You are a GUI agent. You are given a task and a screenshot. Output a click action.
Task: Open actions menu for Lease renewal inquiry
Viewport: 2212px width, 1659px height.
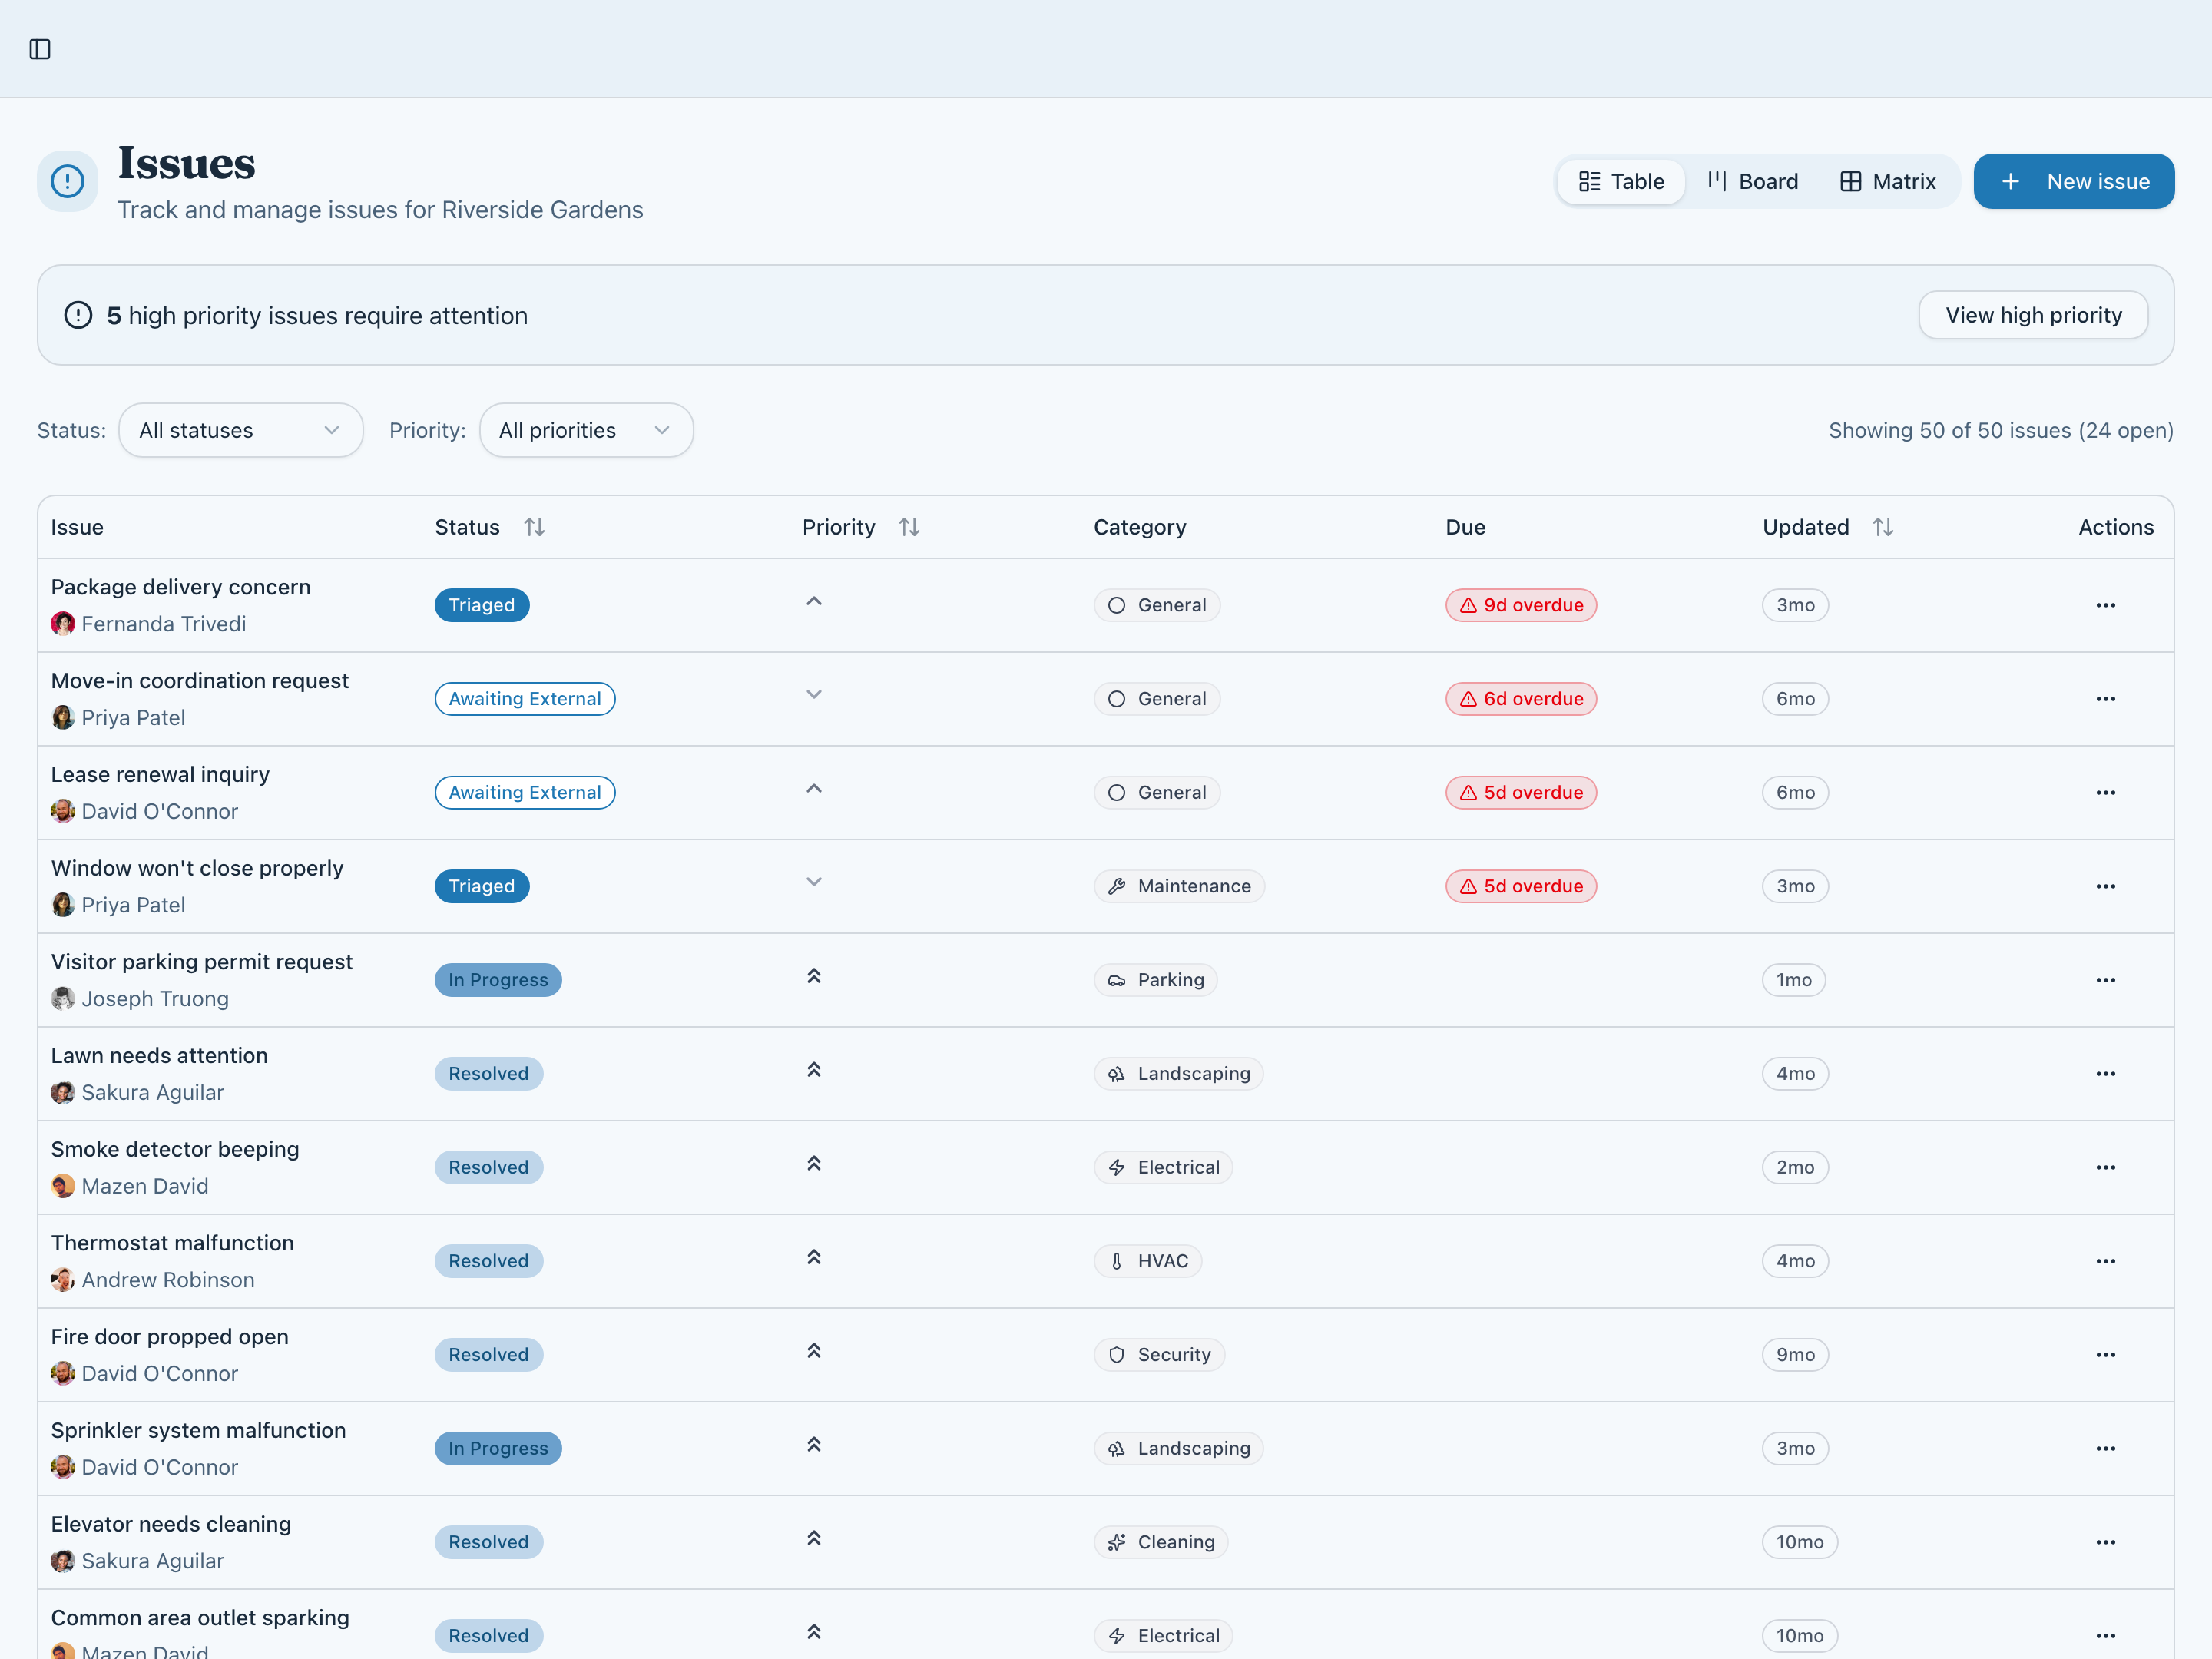click(2105, 792)
